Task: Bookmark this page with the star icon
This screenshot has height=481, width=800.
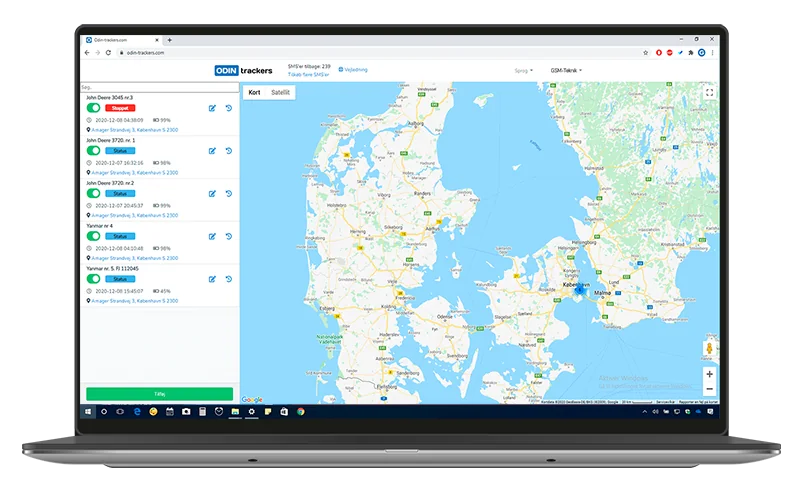Action: 645,53
